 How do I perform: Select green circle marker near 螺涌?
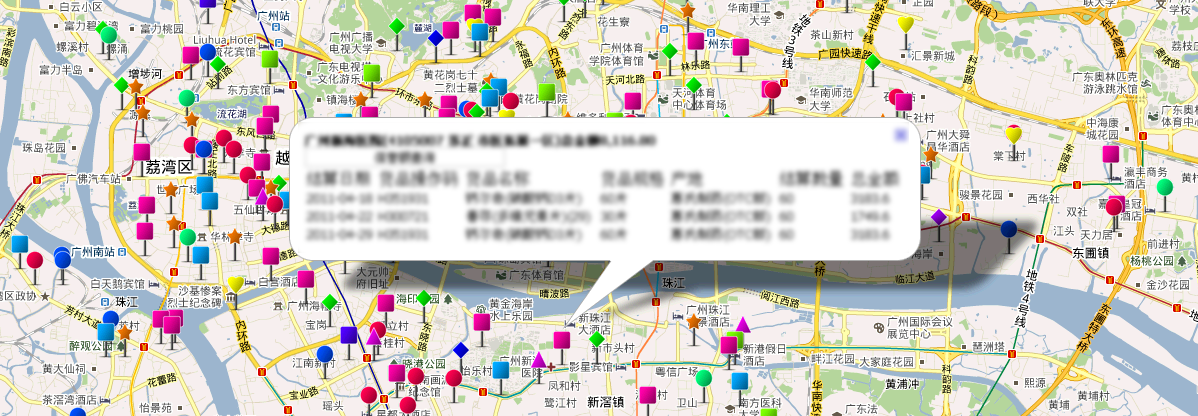pos(108,35)
